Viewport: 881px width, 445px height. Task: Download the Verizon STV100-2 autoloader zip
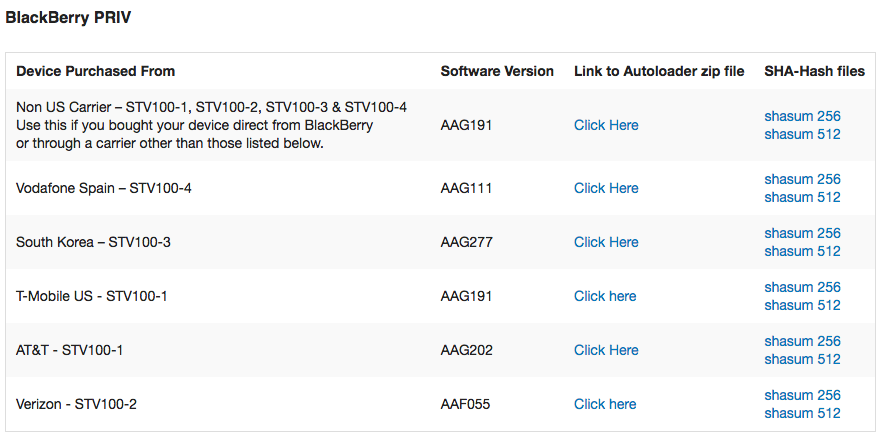[x=605, y=404]
